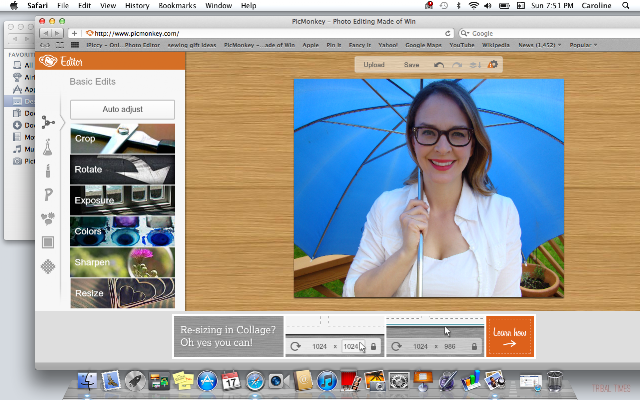Click Safari's forward navigation arrow
Viewport: 640px width, 400px height.
(x=57, y=33)
